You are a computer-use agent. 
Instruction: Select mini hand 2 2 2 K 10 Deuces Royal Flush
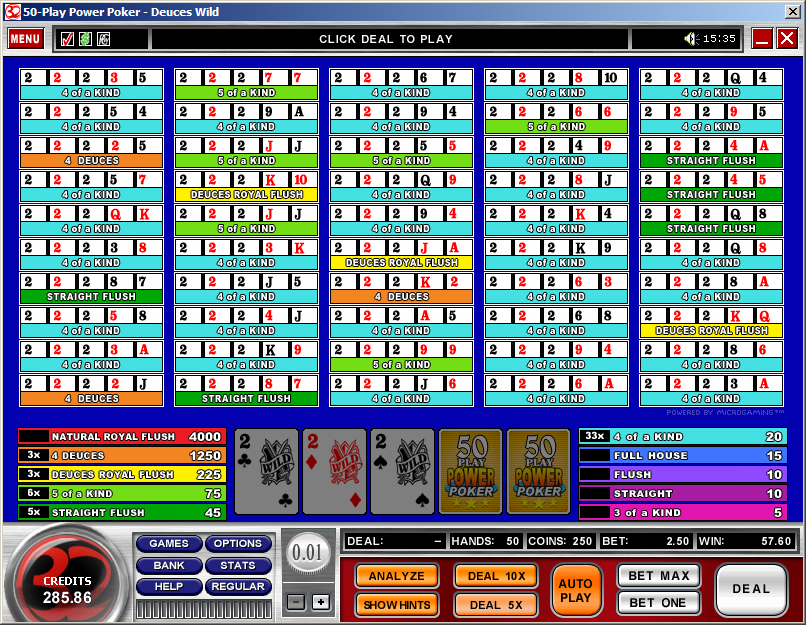click(246, 187)
